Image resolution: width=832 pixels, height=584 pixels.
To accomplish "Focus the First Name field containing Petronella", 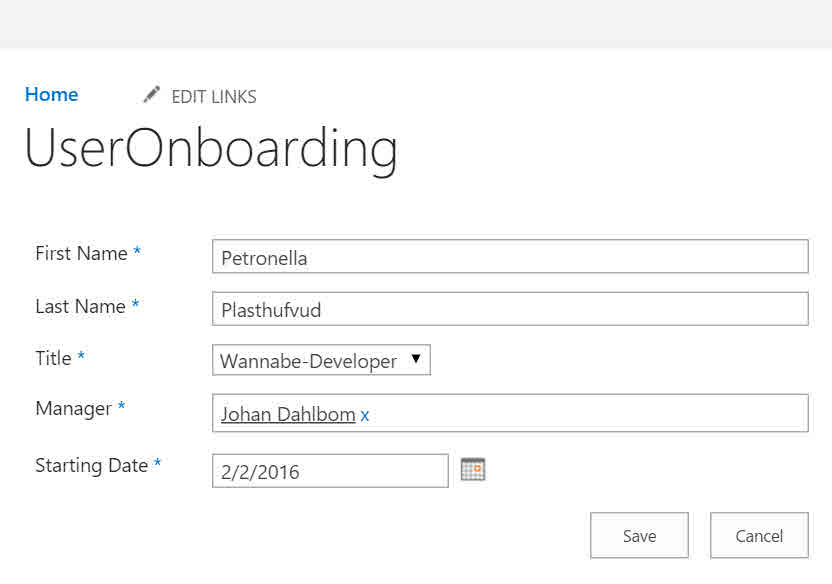I will tap(510, 257).
